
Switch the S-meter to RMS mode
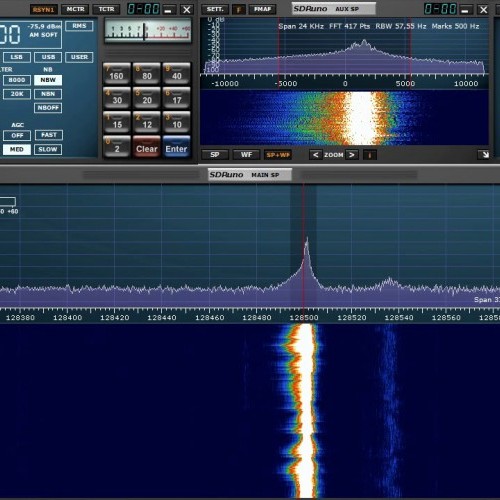79,26
